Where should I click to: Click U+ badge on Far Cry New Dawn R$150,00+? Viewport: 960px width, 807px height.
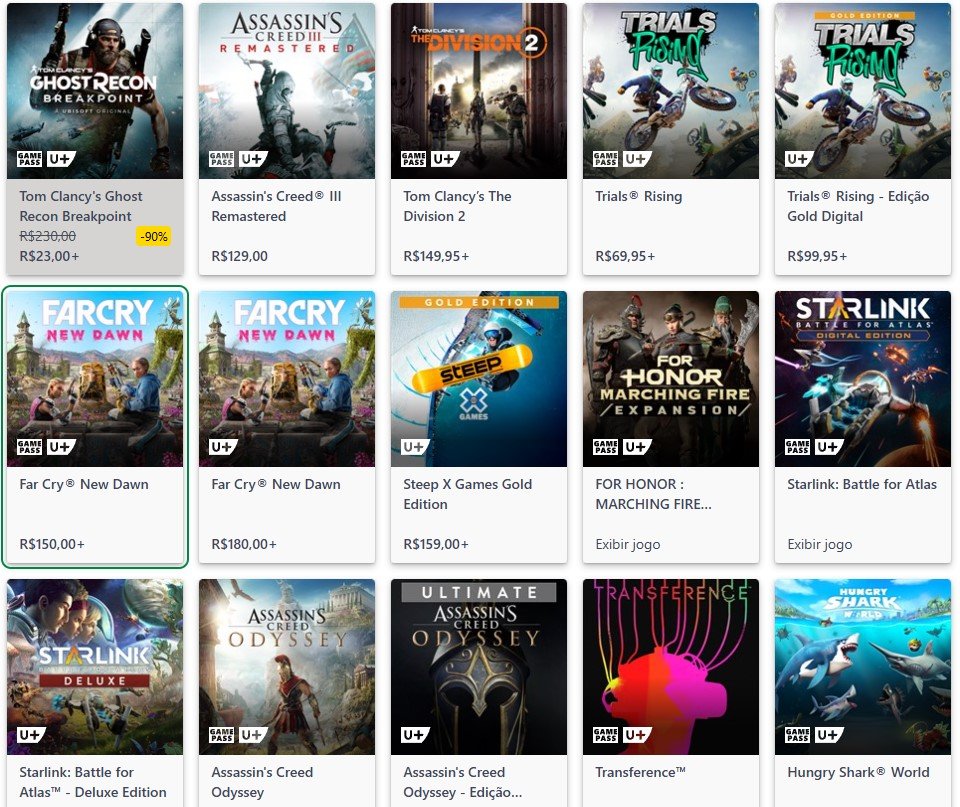point(61,447)
